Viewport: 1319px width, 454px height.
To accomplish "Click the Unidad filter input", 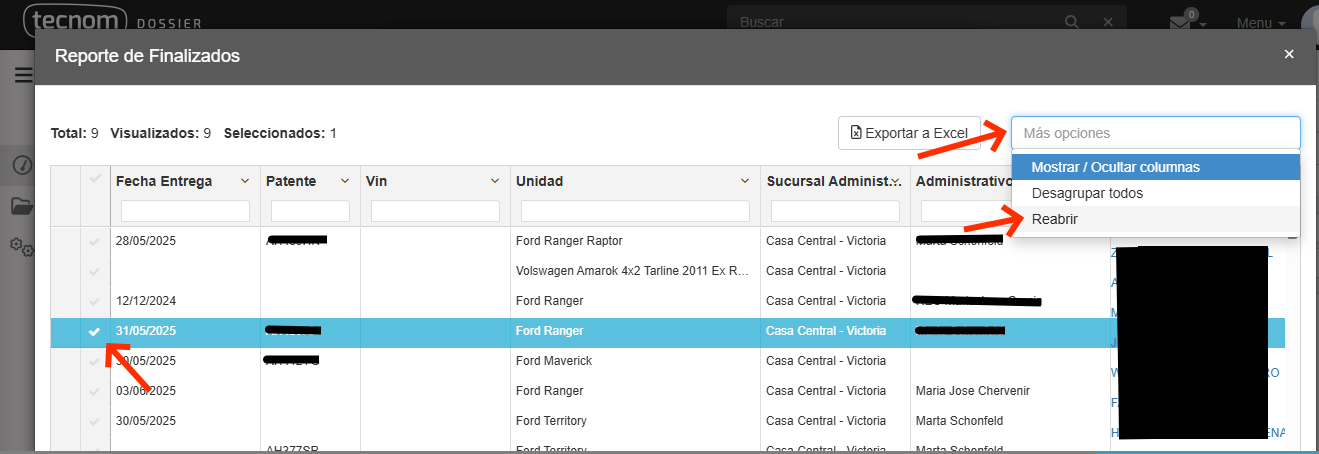I will [x=635, y=211].
